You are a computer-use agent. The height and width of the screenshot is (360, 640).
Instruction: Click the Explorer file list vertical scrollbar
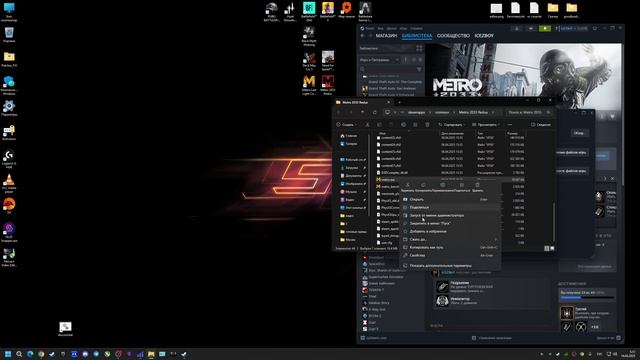point(554,222)
